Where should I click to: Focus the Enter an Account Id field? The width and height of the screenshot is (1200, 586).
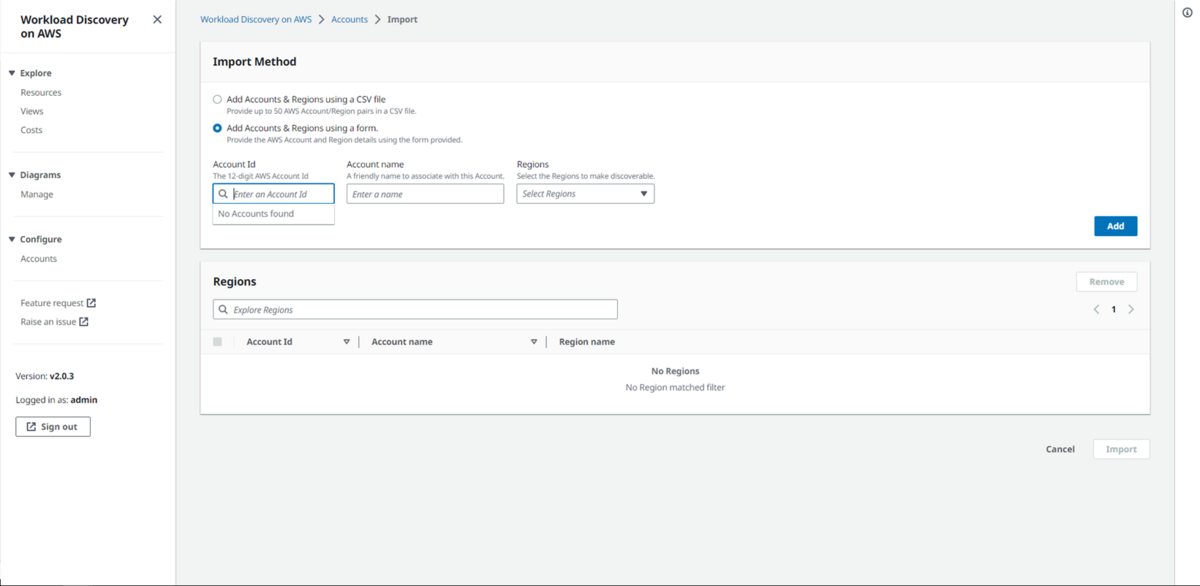pyautogui.click(x=273, y=194)
